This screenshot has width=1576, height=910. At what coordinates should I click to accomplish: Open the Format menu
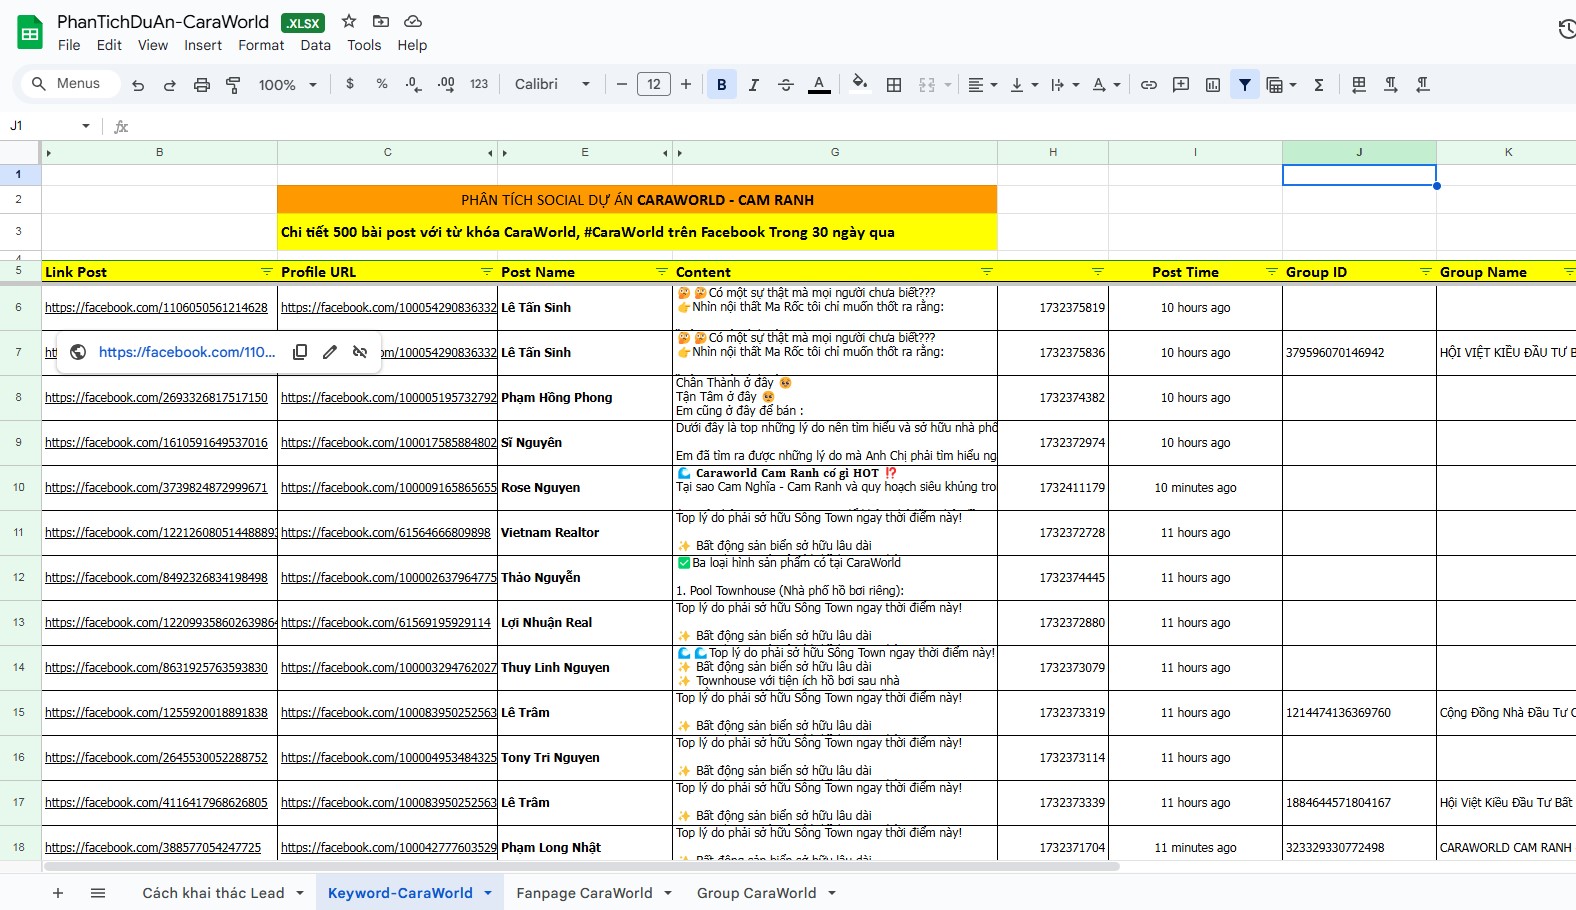261,45
